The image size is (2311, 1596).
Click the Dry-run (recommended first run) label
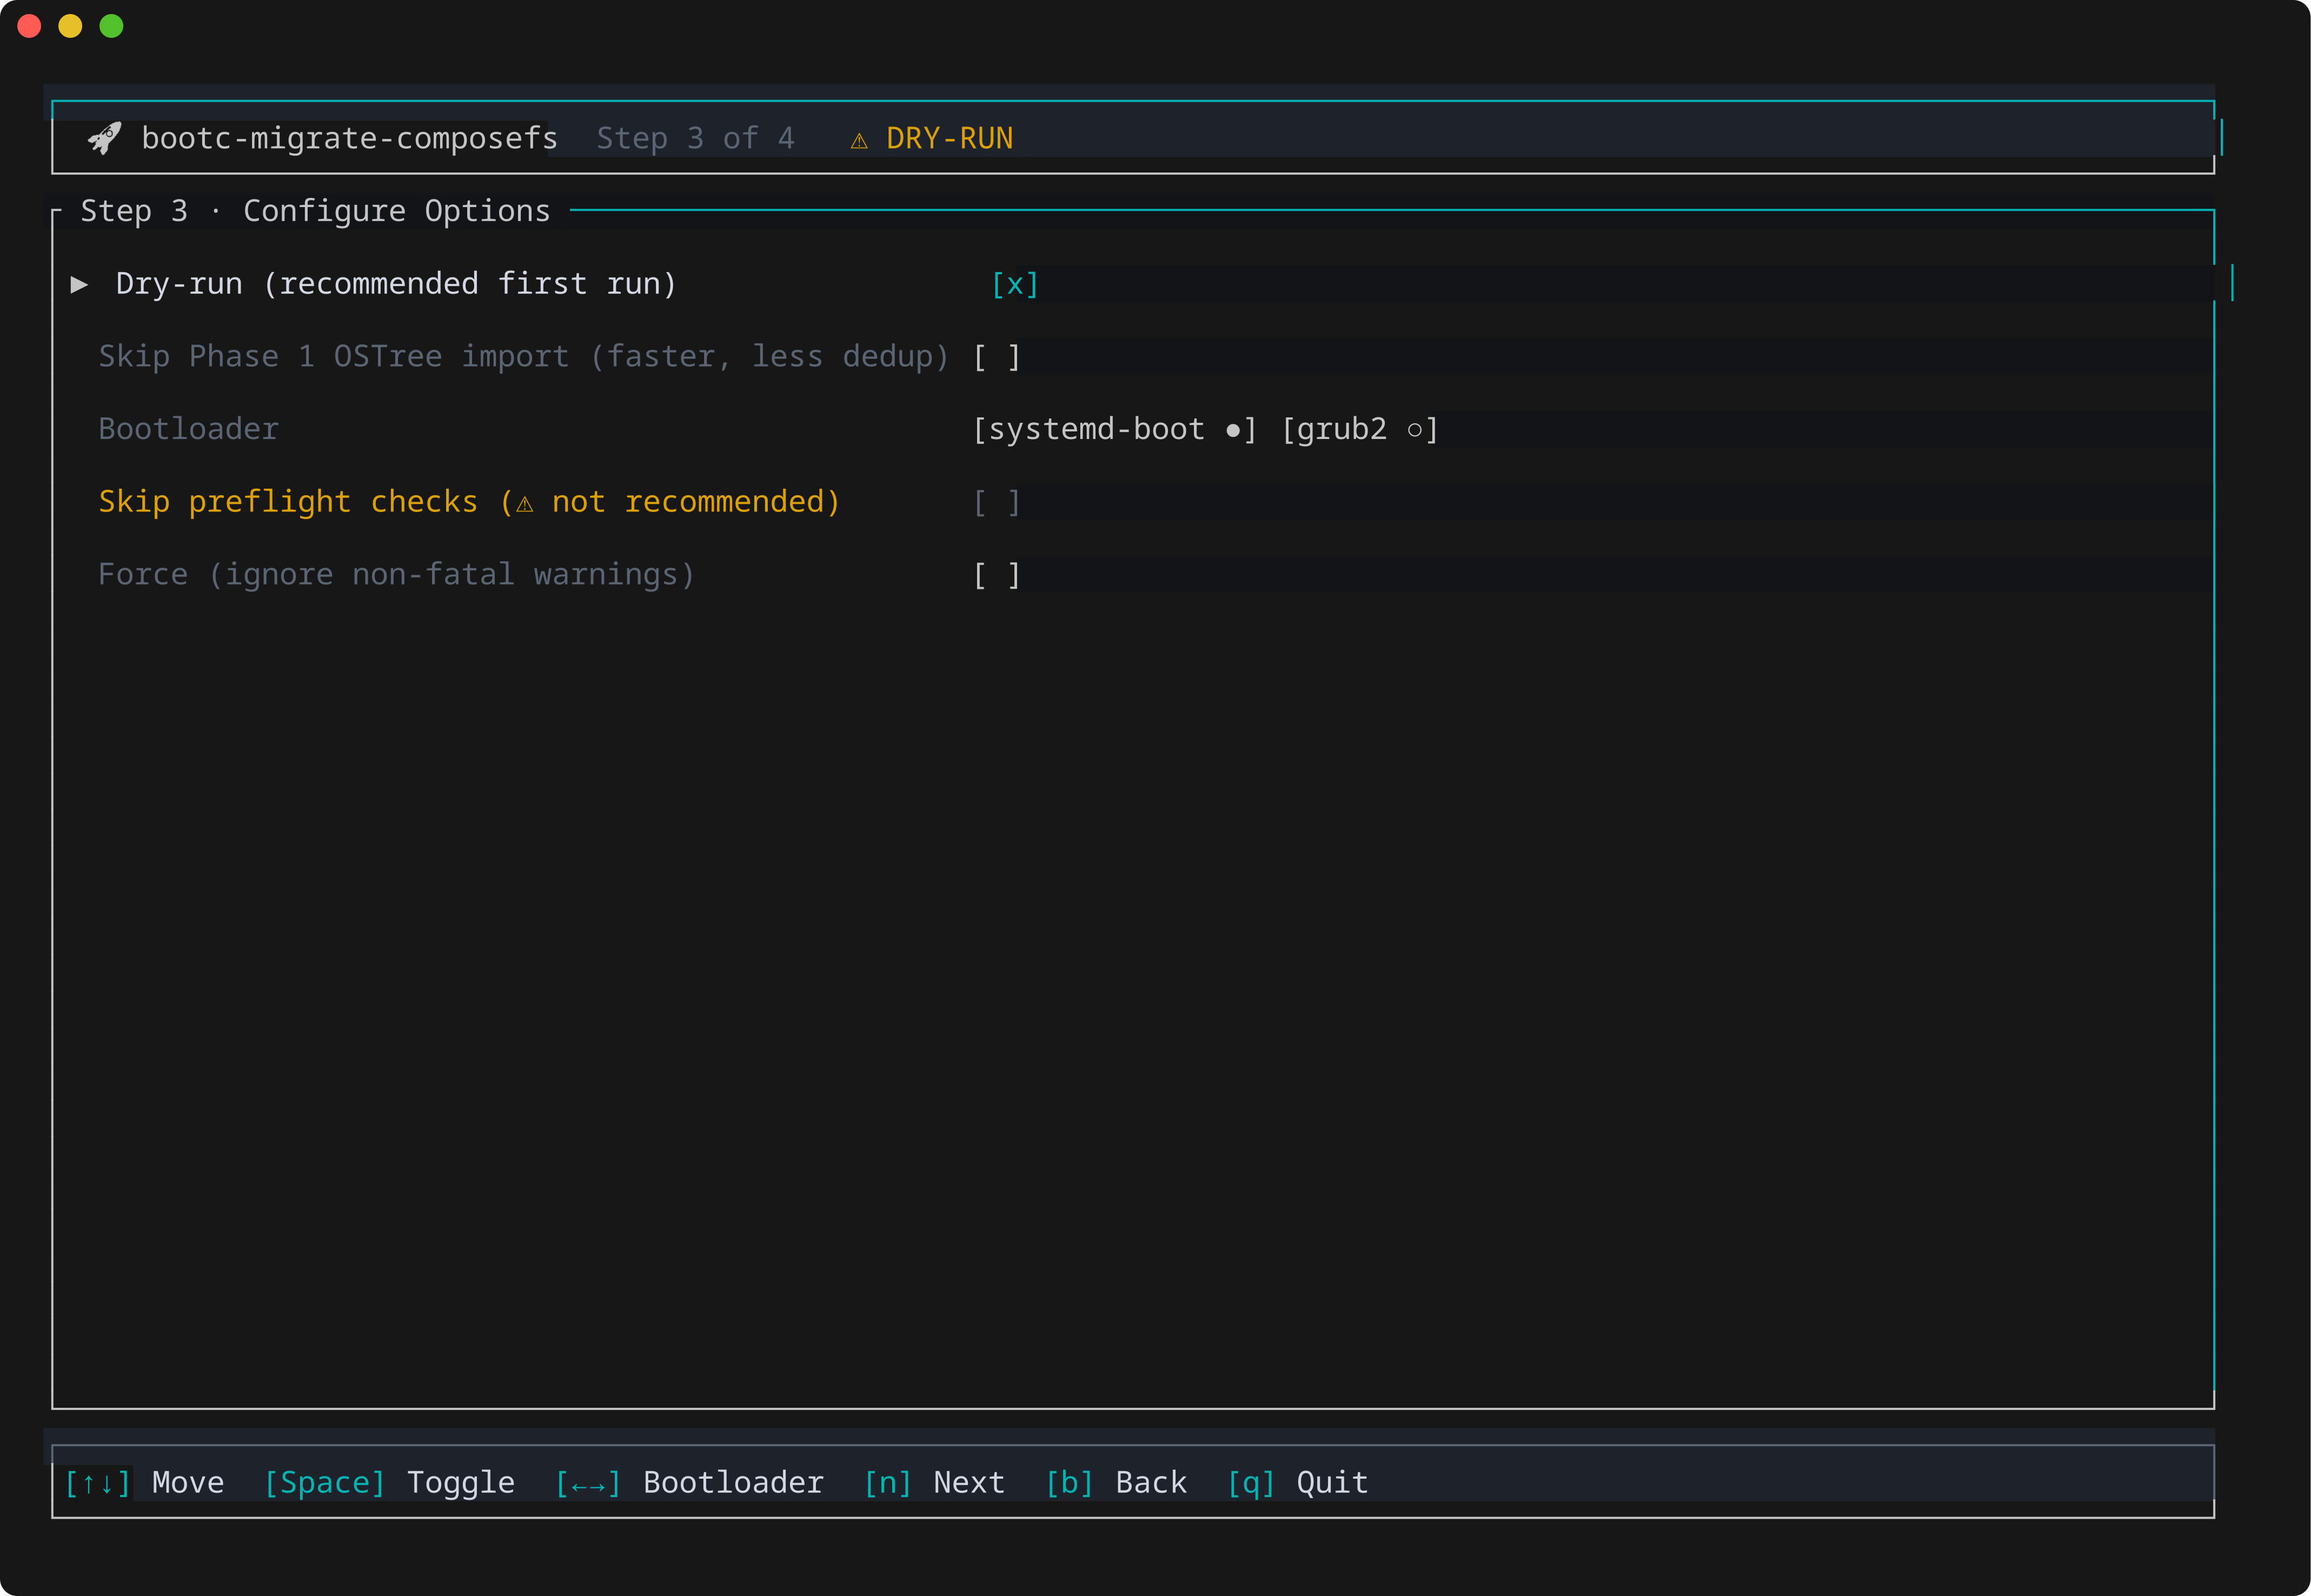click(x=397, y=284)
